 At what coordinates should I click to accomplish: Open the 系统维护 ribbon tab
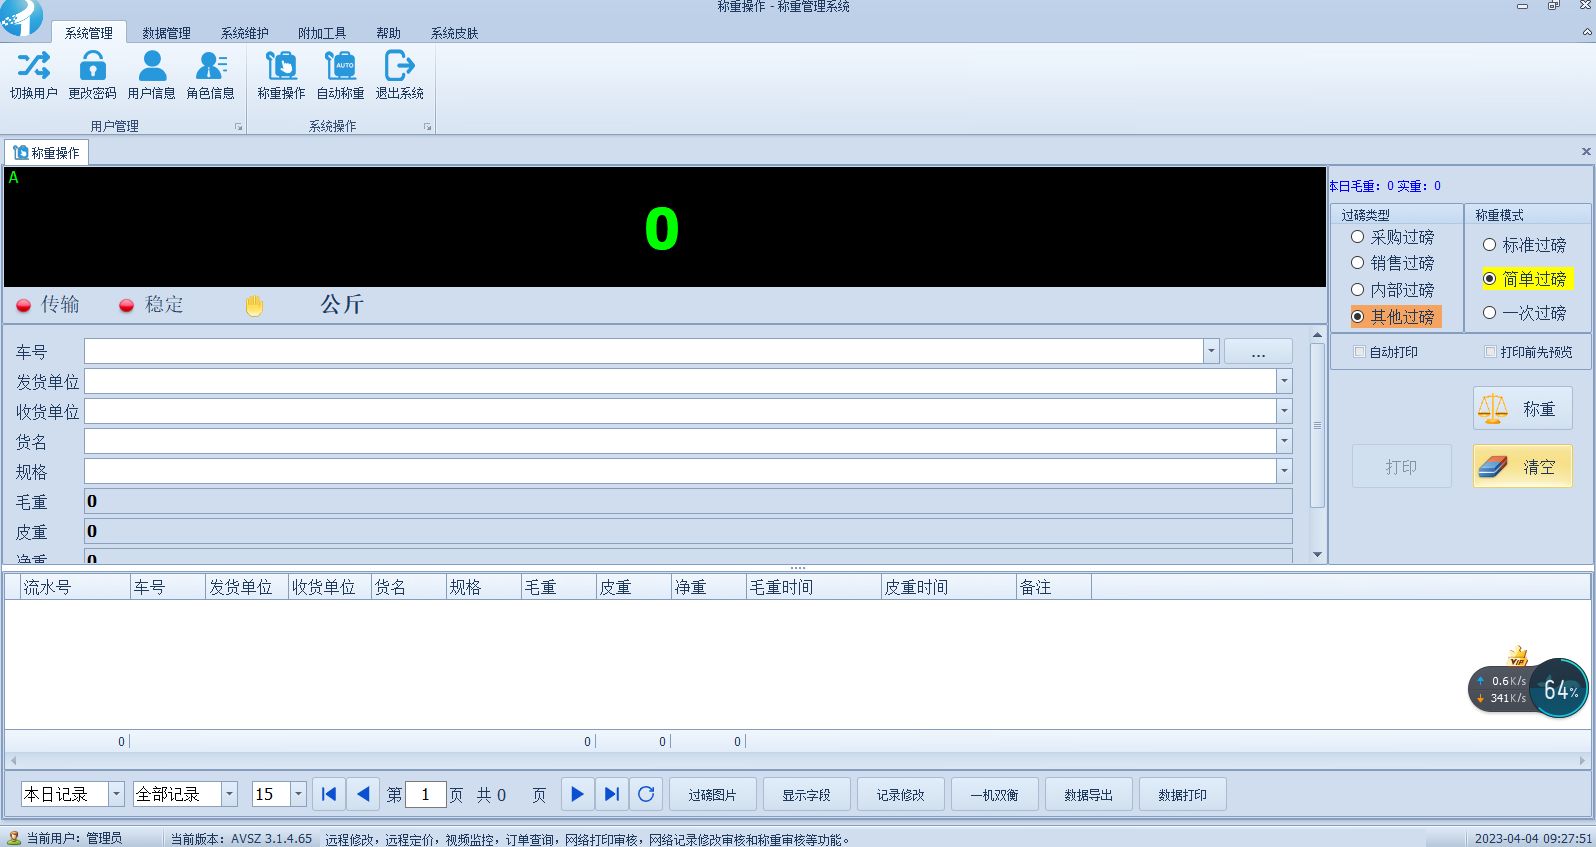click(x=244, y=33)
